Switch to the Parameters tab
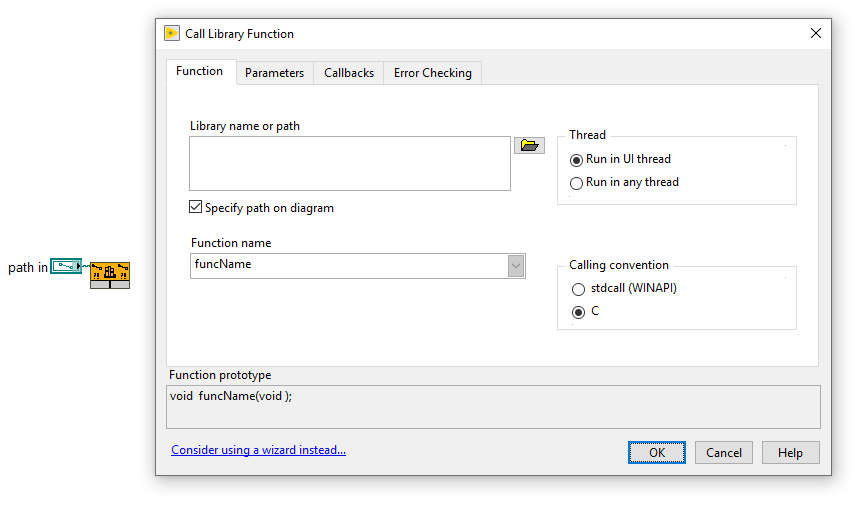The width and height of the screenshot is (854, 509). pos(274,73)
